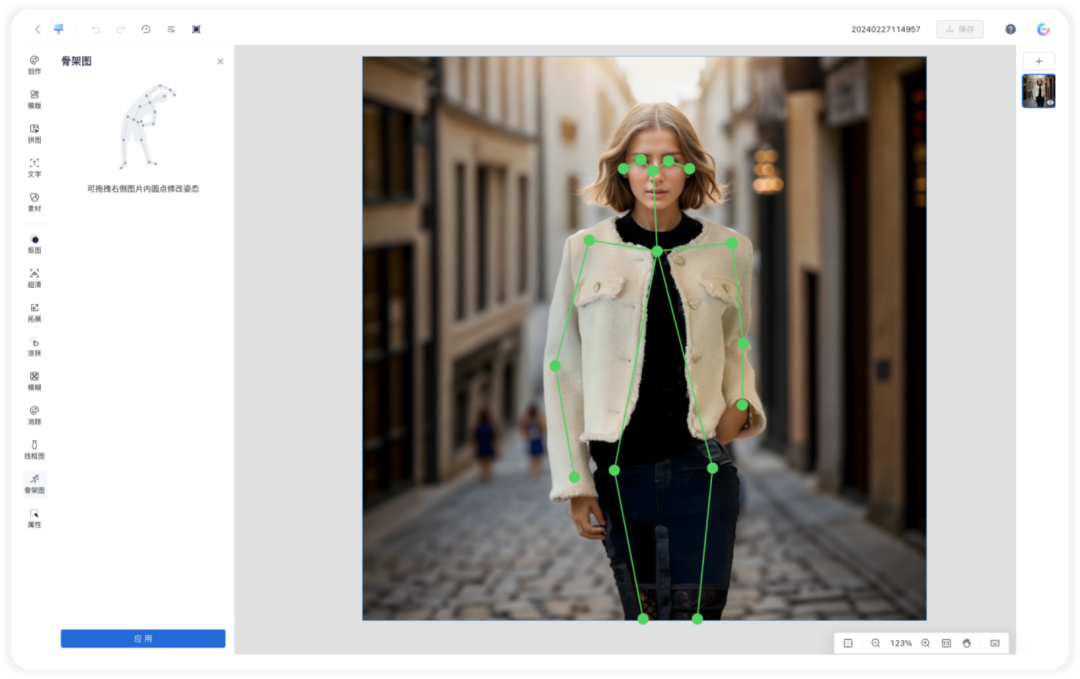The height and width of the screenshot is (679, 1080).
Task: Click the blue 应用 apply button
Action: tap(143, 638)
